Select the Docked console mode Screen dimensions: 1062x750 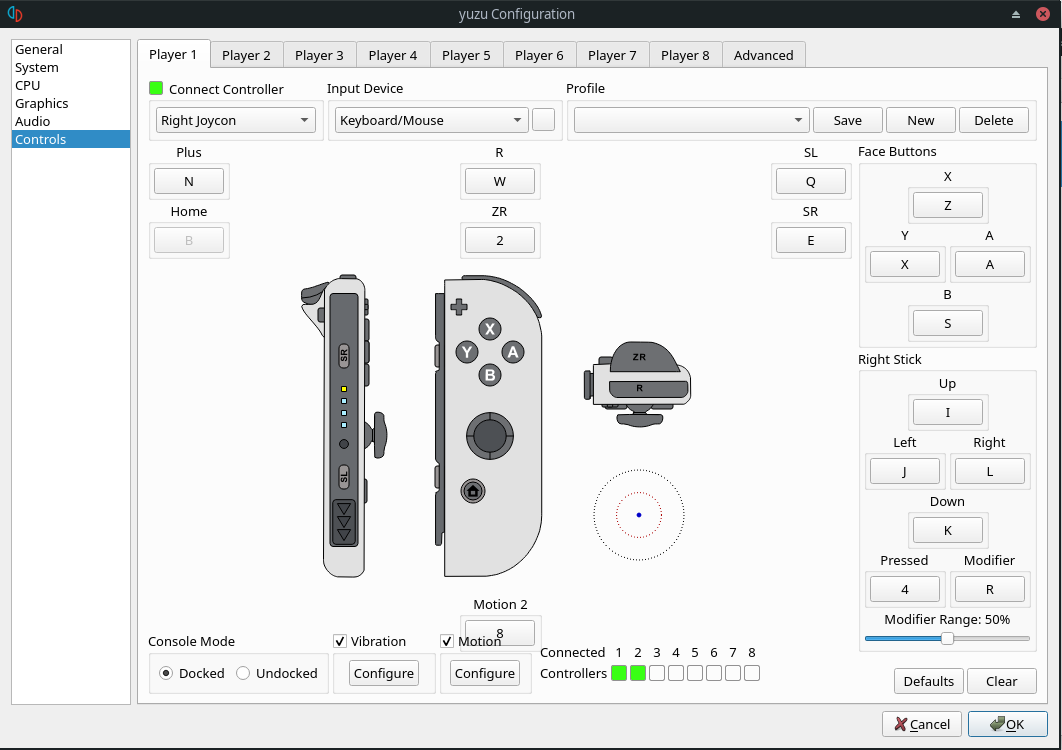(166, 673)
